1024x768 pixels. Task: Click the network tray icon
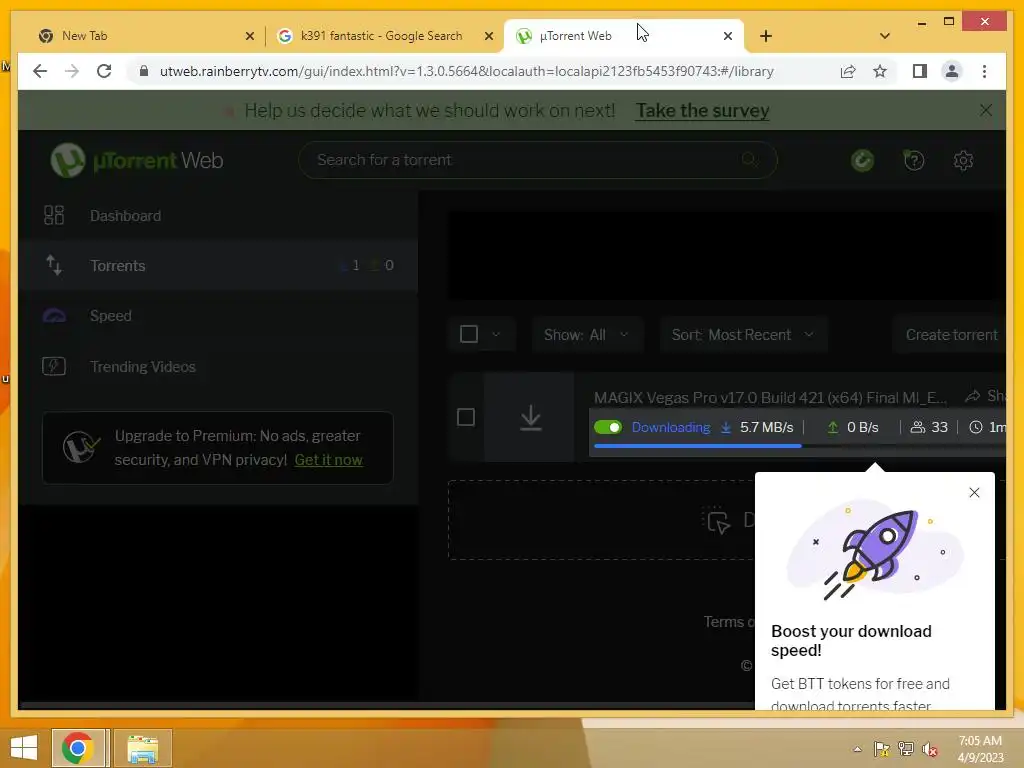906,749
